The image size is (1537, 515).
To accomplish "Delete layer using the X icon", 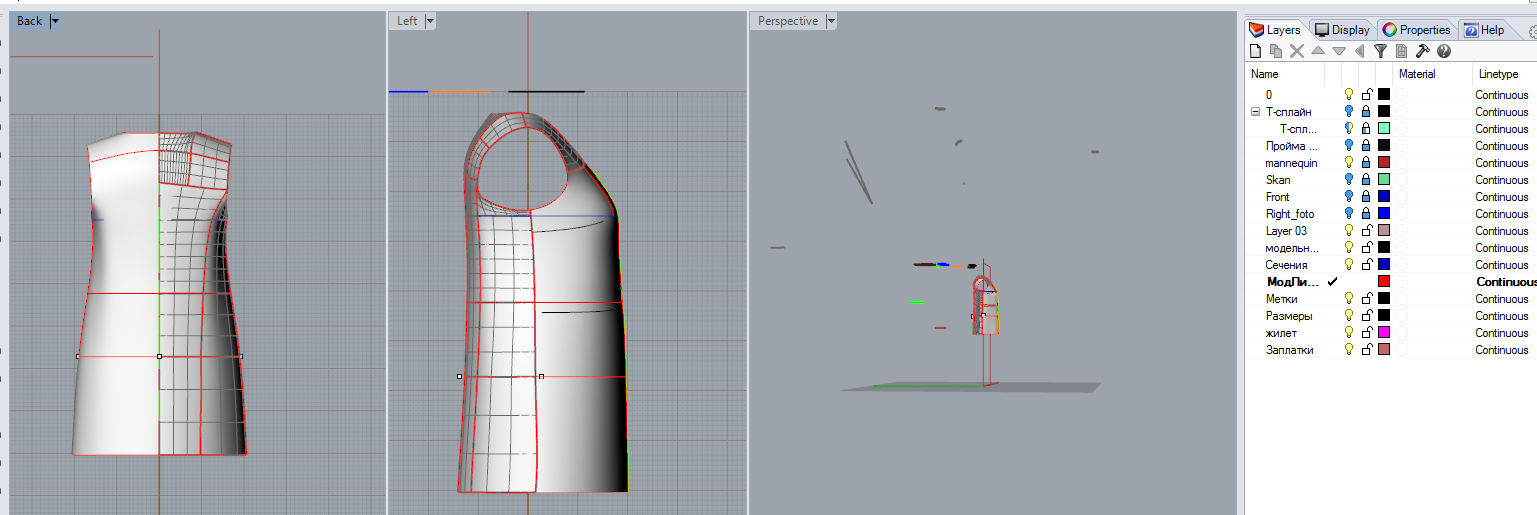I will click(1297, 51).
